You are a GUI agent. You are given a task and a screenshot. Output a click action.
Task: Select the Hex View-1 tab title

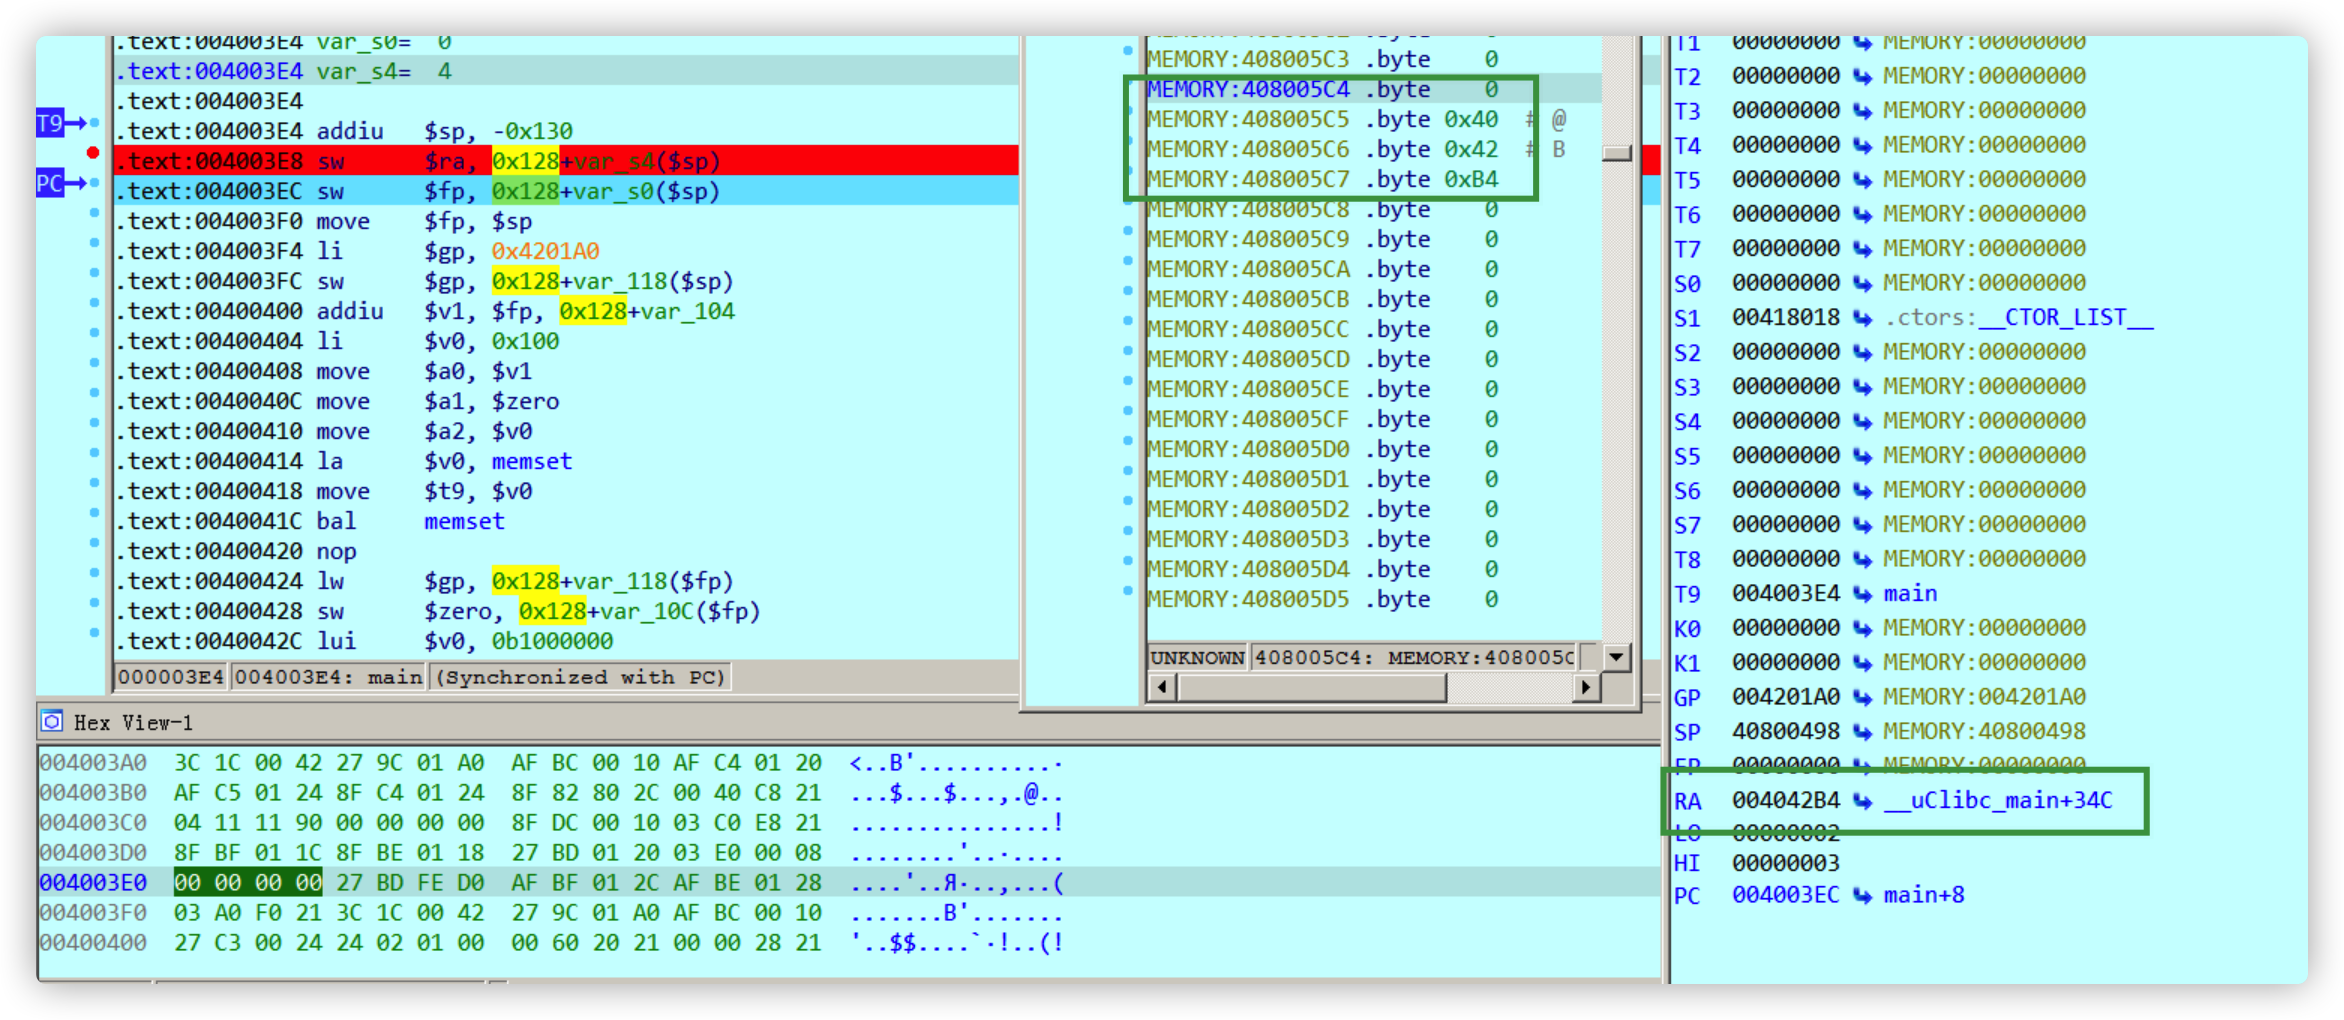click(133, 722)
